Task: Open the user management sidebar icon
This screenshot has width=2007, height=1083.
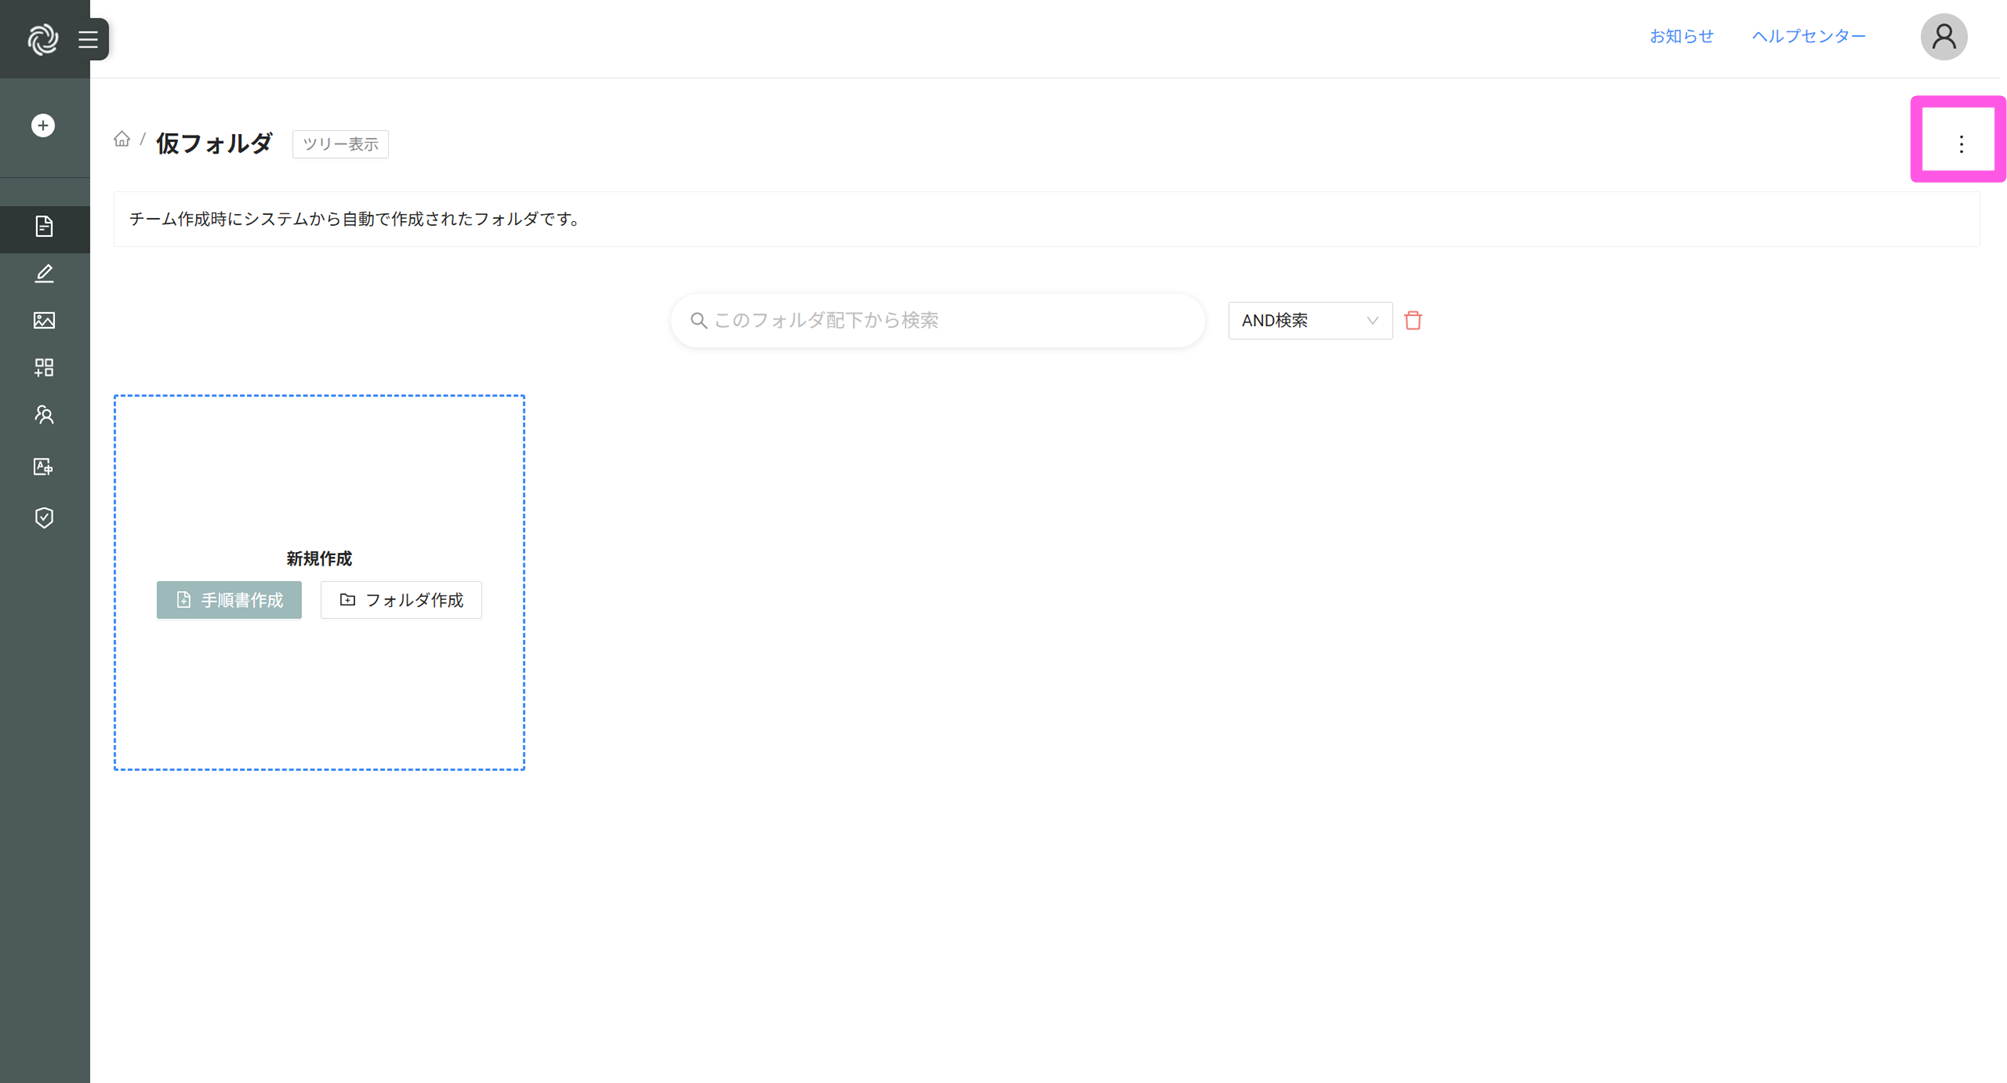Action: tap(44, 414)
